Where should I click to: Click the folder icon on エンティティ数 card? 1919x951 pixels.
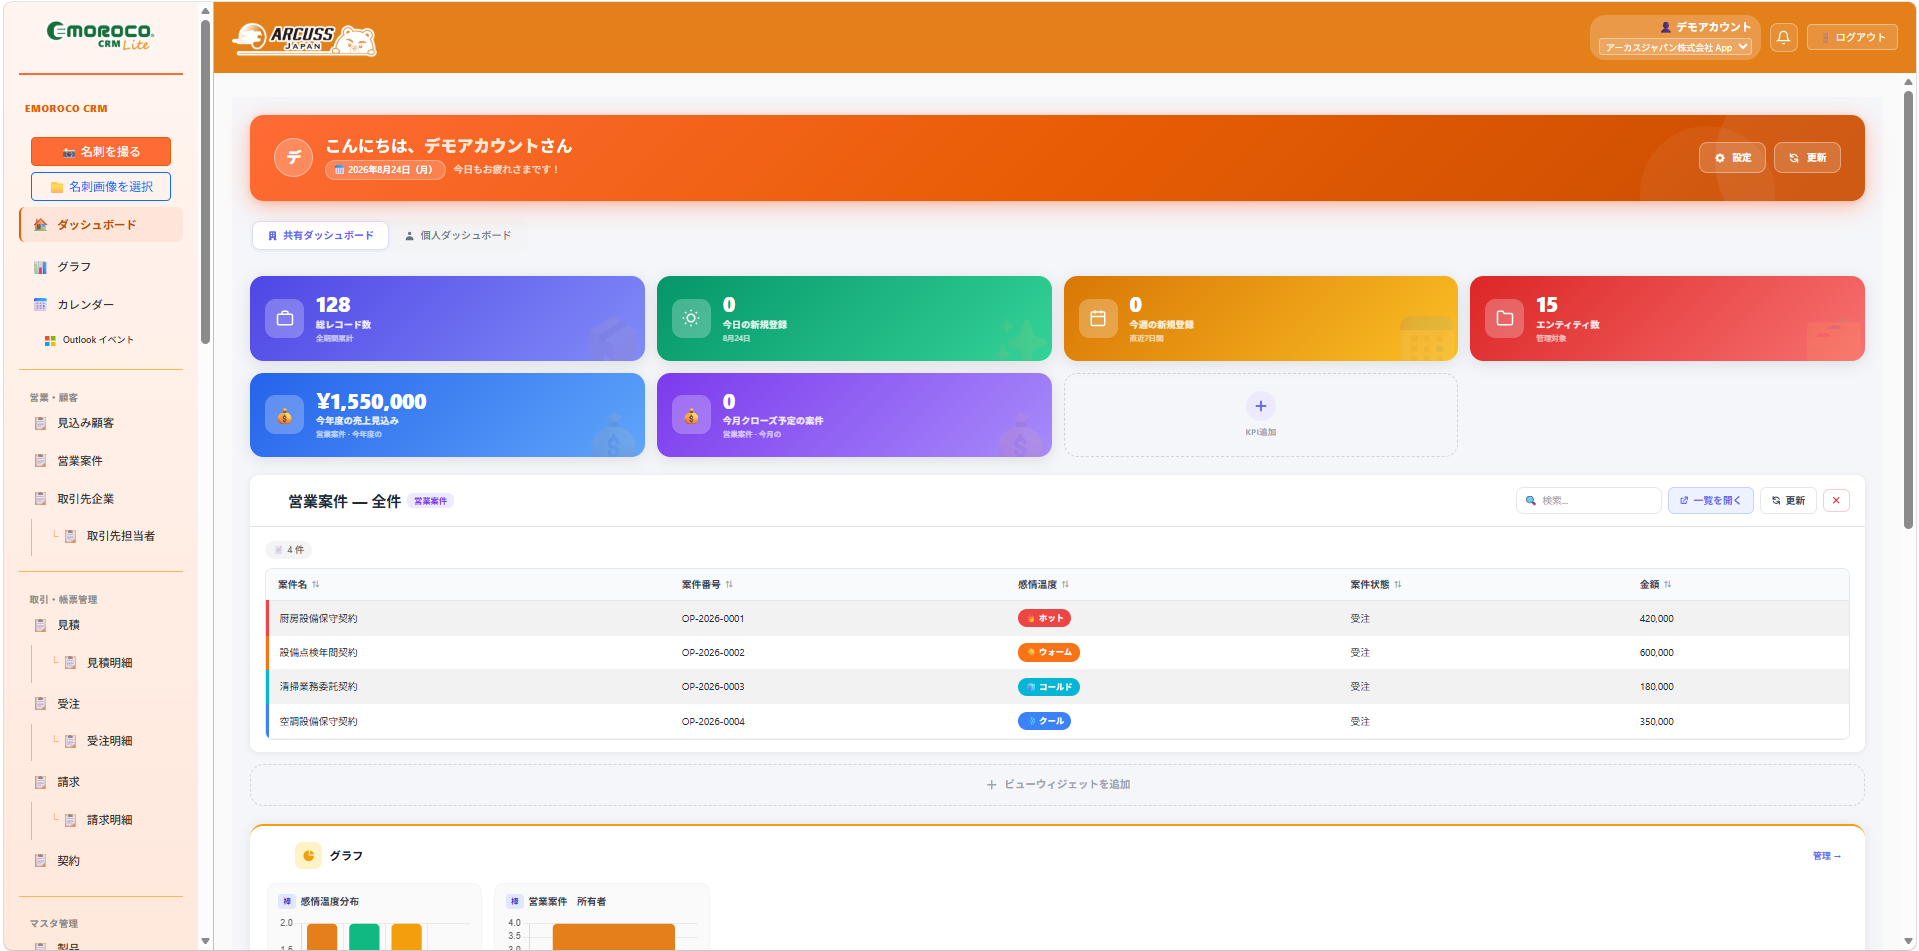tap(1504, 318)
